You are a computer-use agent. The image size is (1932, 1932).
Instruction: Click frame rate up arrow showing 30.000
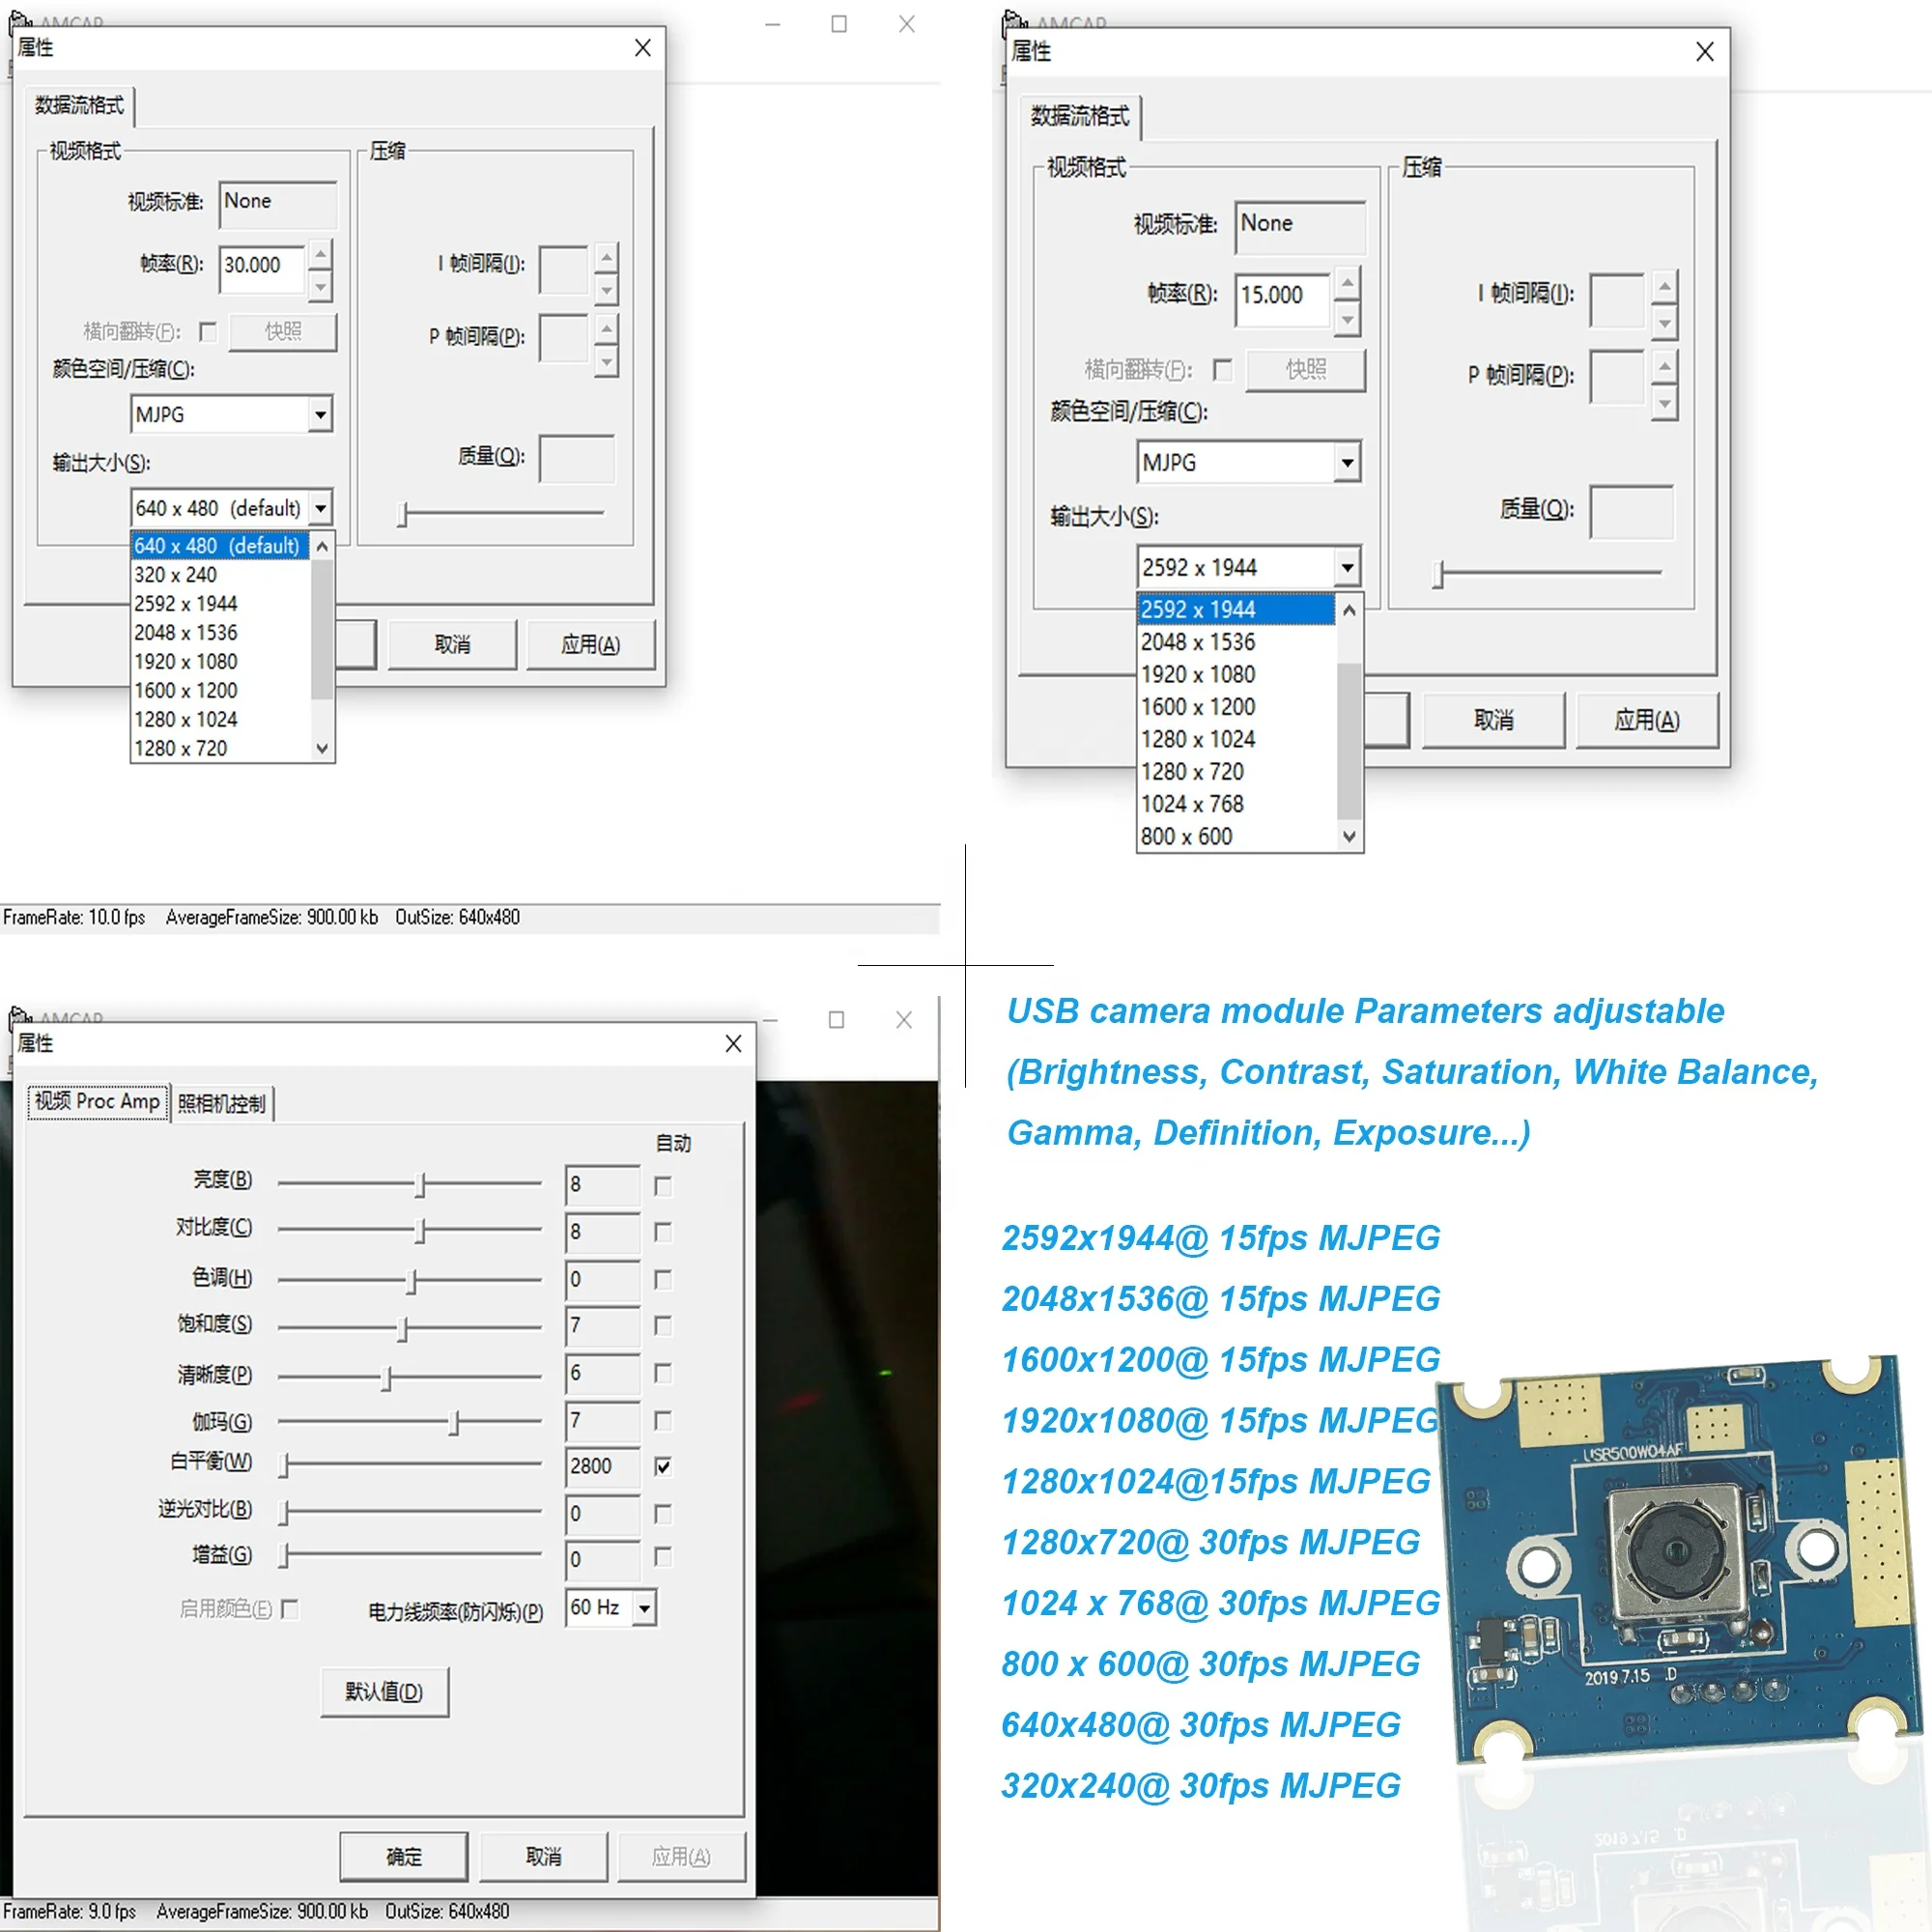[x=320, y=254]
